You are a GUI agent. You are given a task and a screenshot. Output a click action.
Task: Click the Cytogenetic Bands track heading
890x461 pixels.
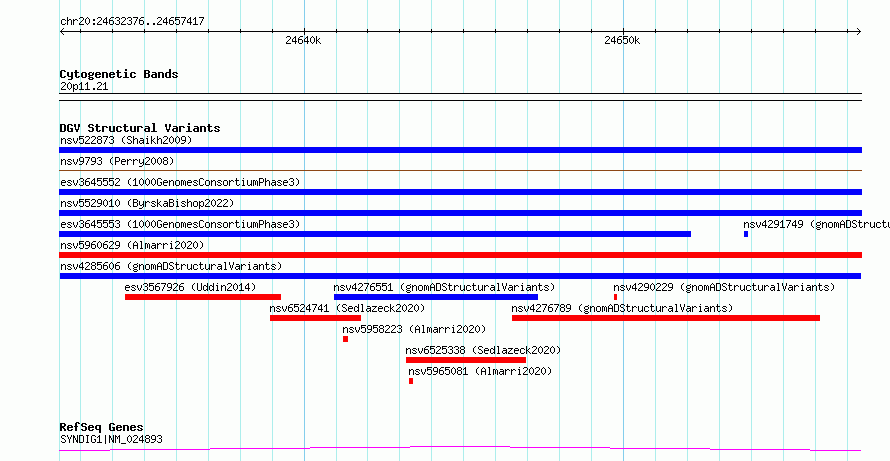click(119, 74)
